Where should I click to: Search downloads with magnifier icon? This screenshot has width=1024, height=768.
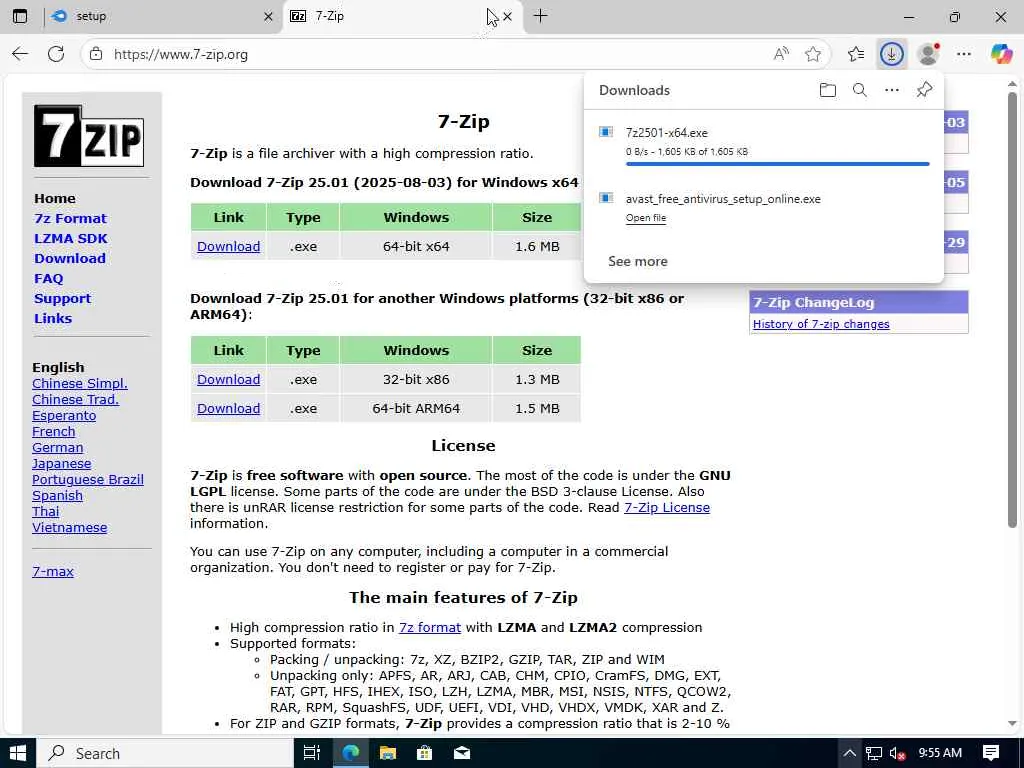point(859,90)
